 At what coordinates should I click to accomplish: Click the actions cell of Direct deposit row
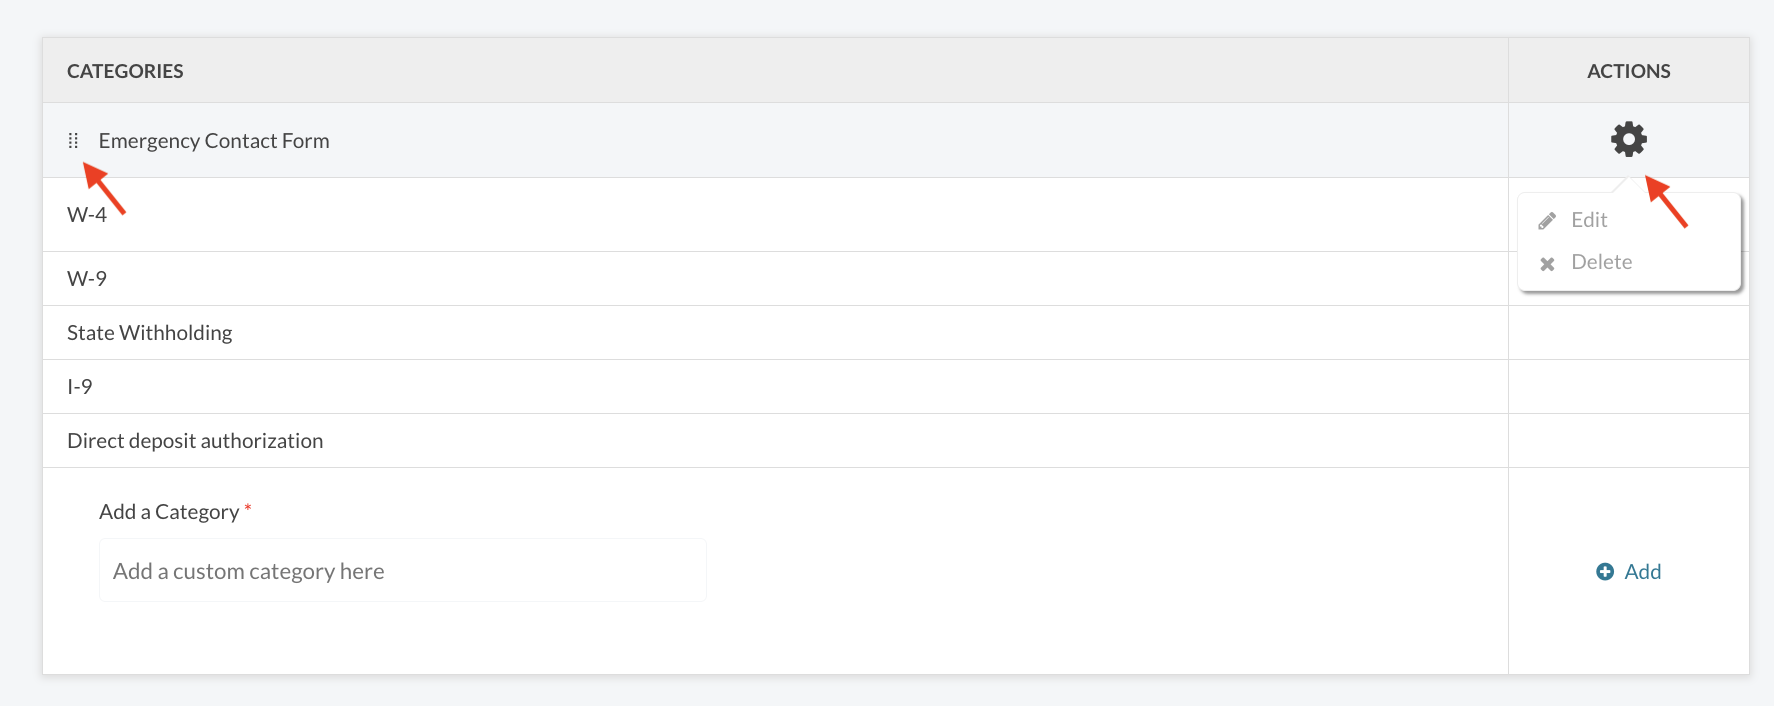tap(1628, 441)
